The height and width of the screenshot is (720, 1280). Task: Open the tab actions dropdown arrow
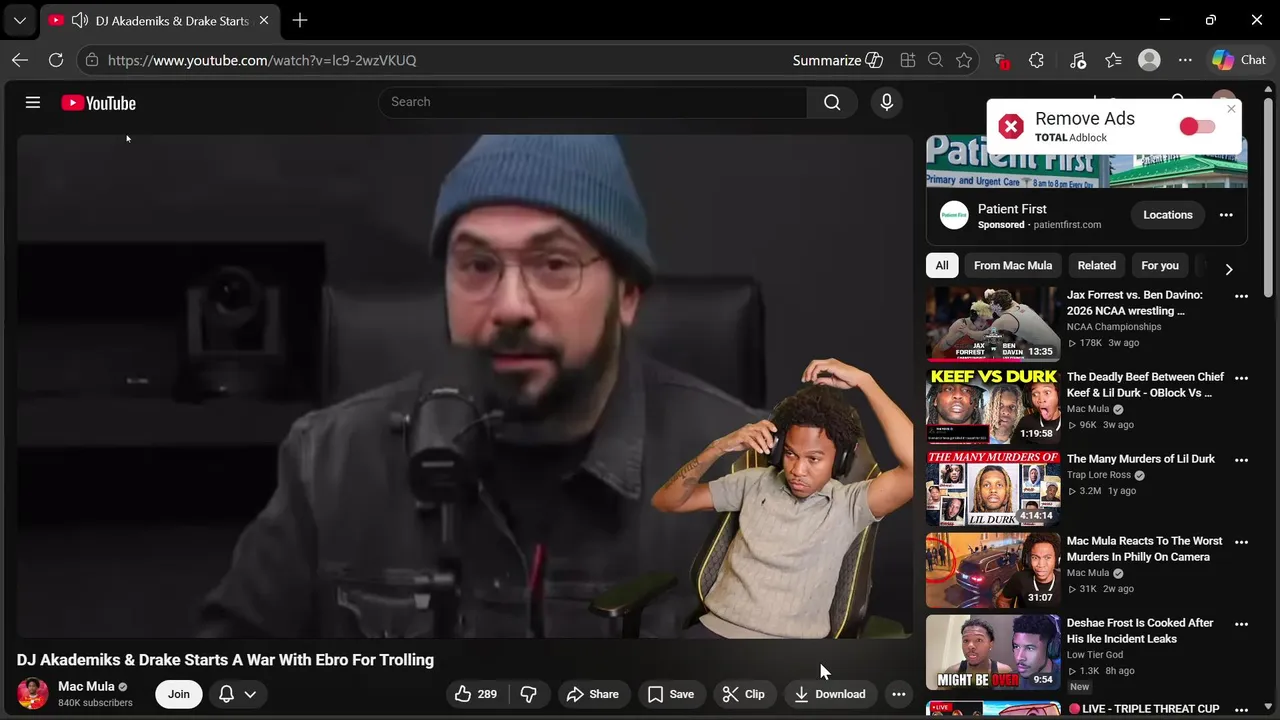coord(19,20)
